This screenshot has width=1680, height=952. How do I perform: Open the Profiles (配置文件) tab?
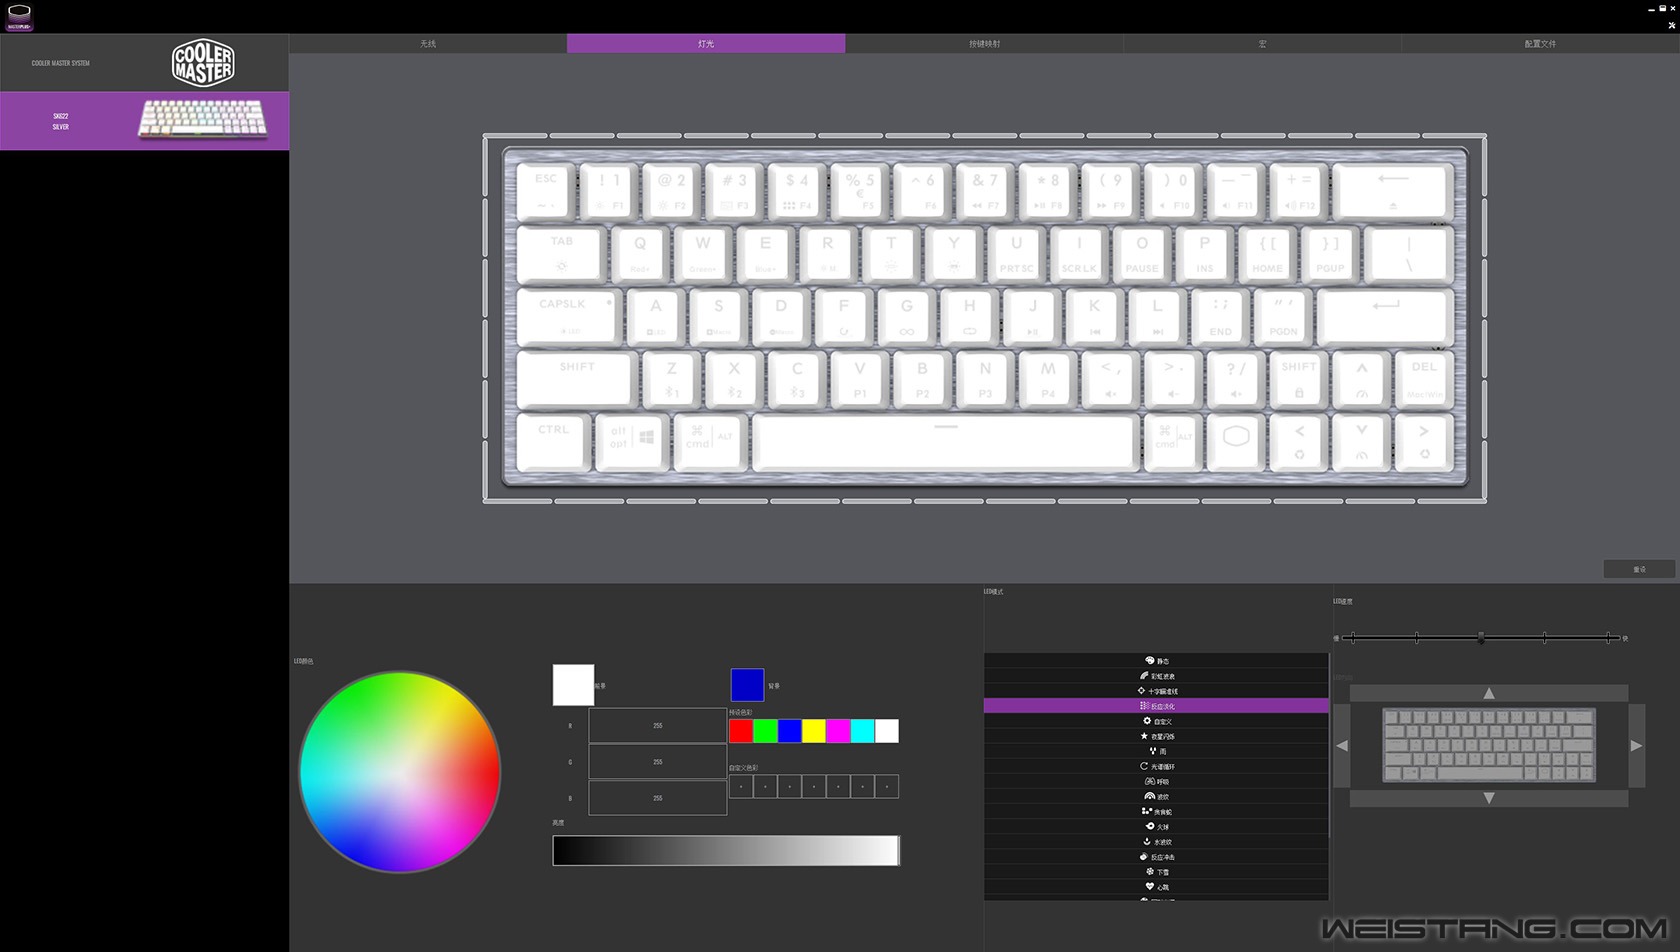pyautogui.click(x=1540, y=44)
